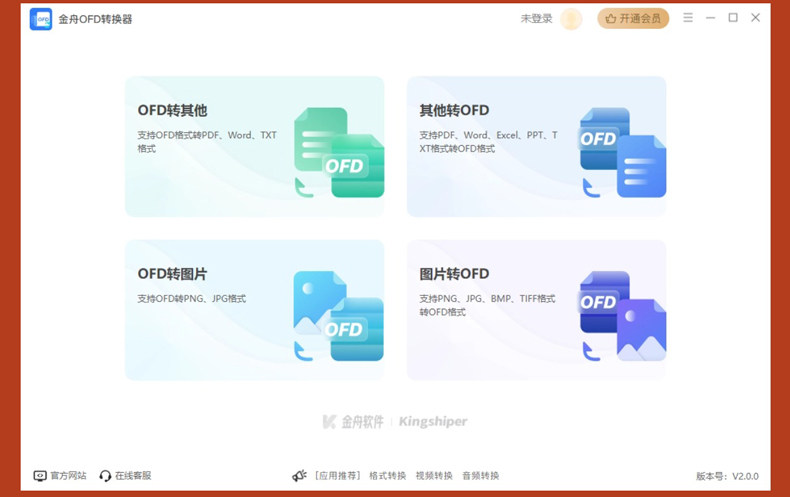The height and width of the screenshot is (497, 790).
Task: Open the OFD转图片 card
Action: click(x=254, y=310)
